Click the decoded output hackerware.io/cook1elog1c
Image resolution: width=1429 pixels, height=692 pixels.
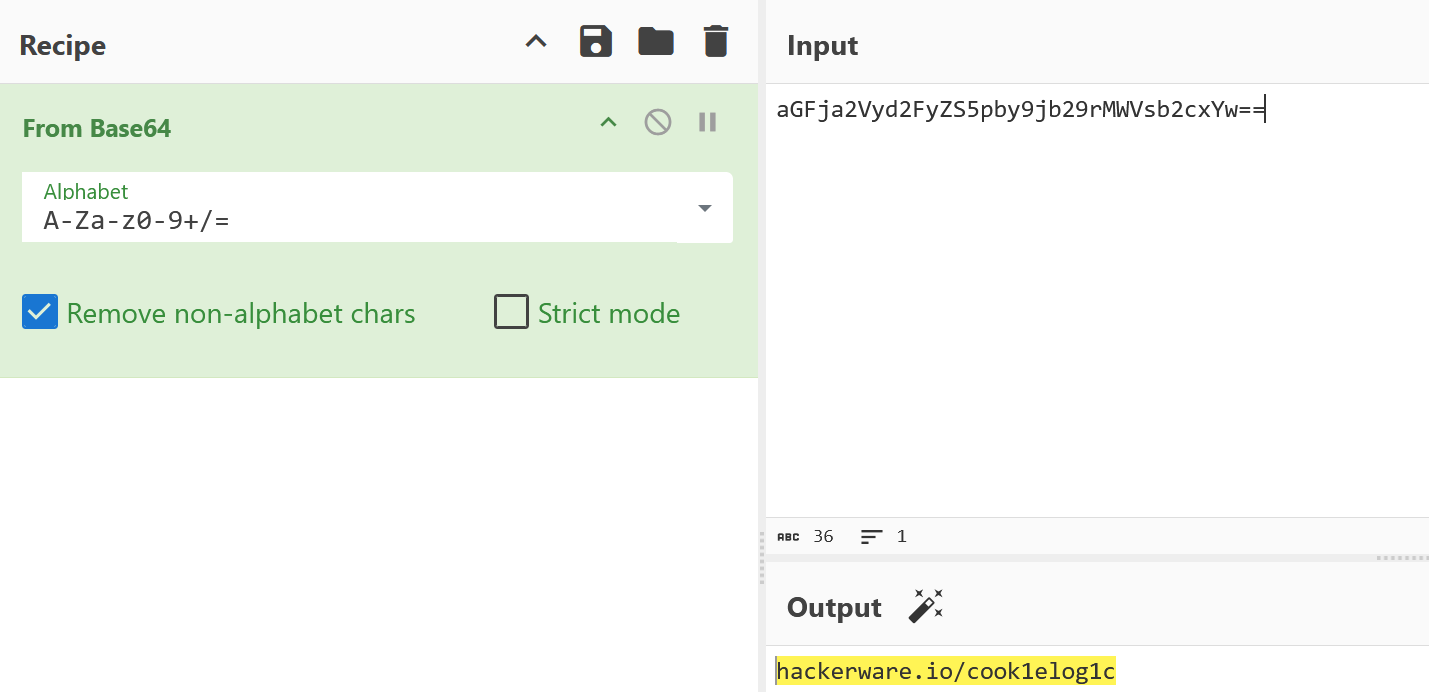click(x=945, y=671)
